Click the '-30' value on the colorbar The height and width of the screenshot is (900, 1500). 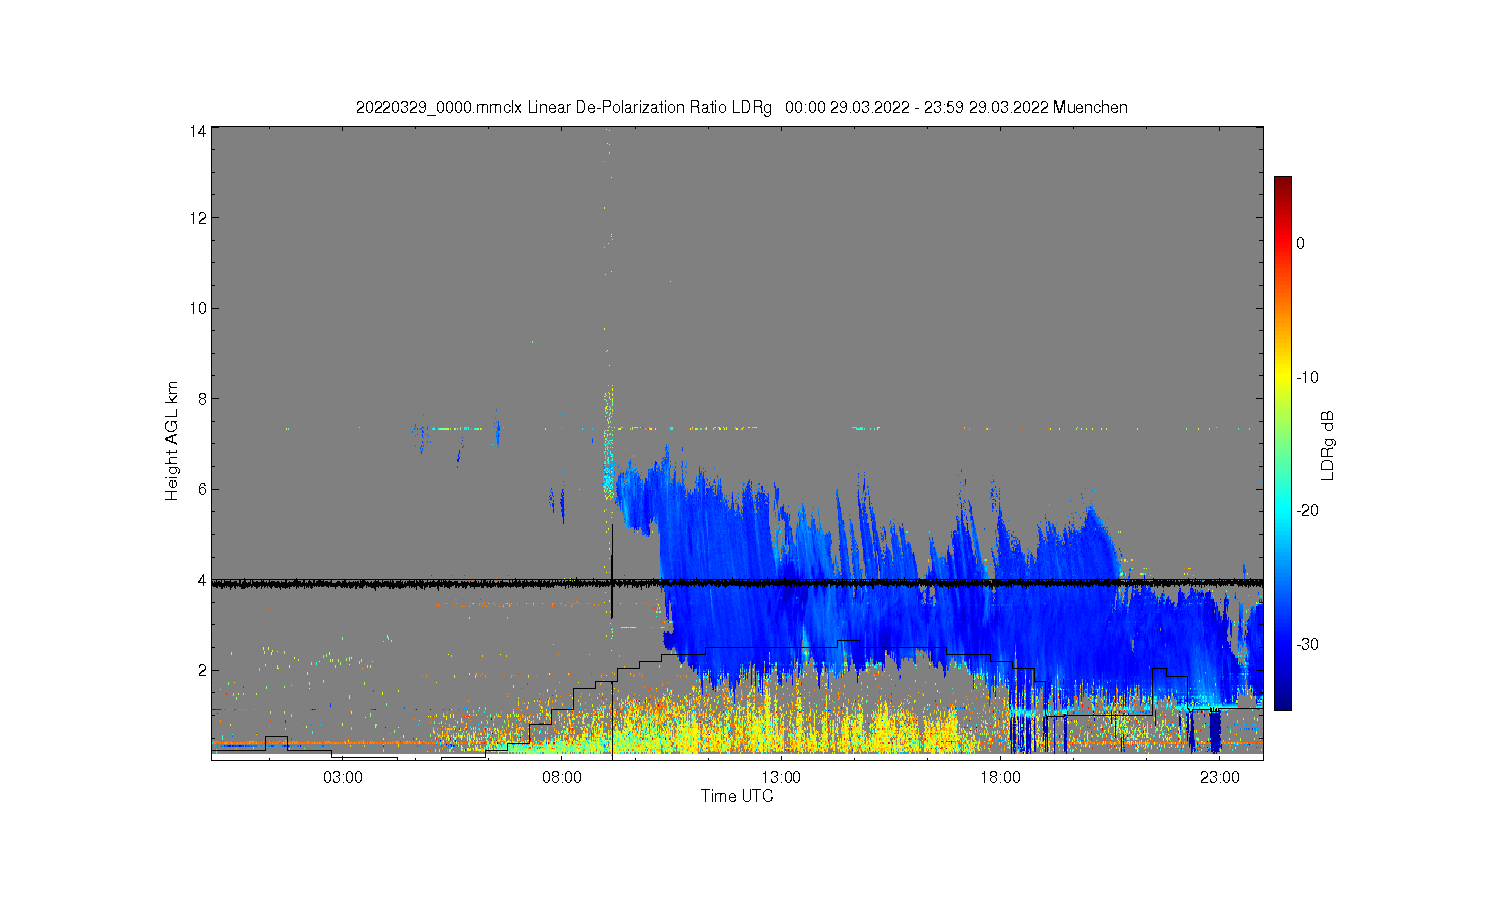tap(1307, 644)
